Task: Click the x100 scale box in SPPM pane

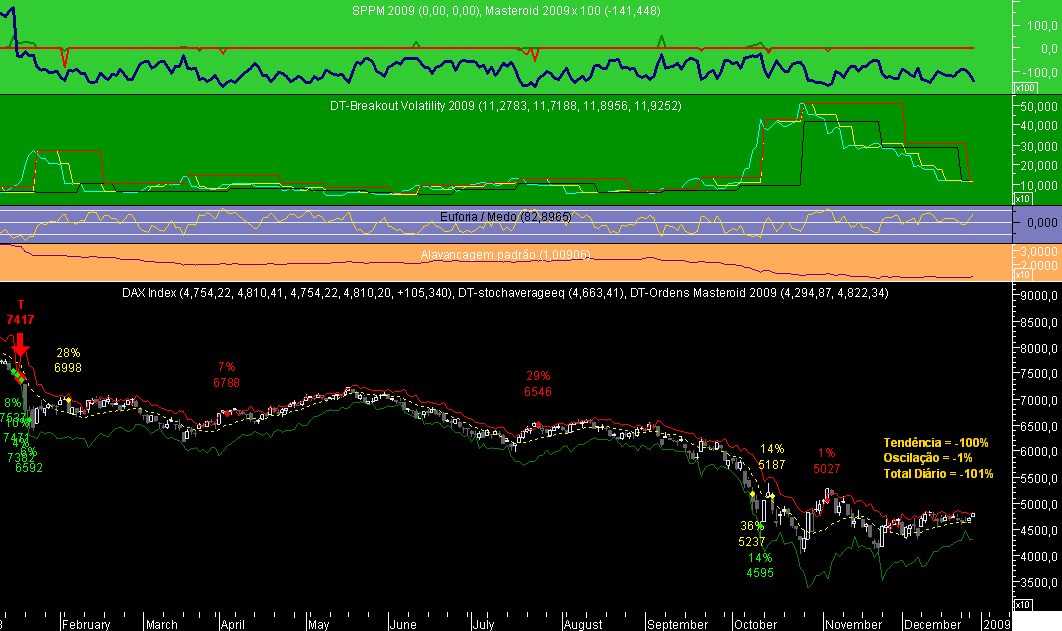Action: [x=1024, y=88]
